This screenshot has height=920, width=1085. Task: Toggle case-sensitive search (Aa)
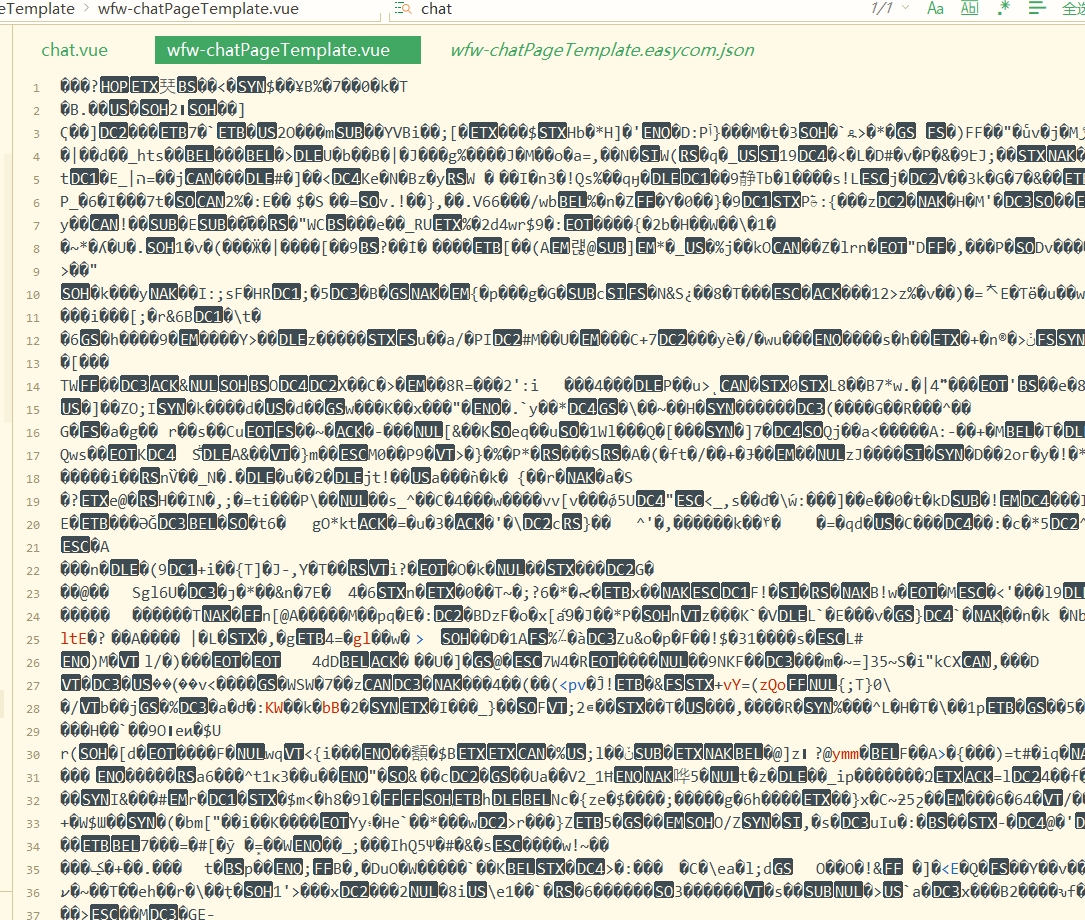pos(935,8)
